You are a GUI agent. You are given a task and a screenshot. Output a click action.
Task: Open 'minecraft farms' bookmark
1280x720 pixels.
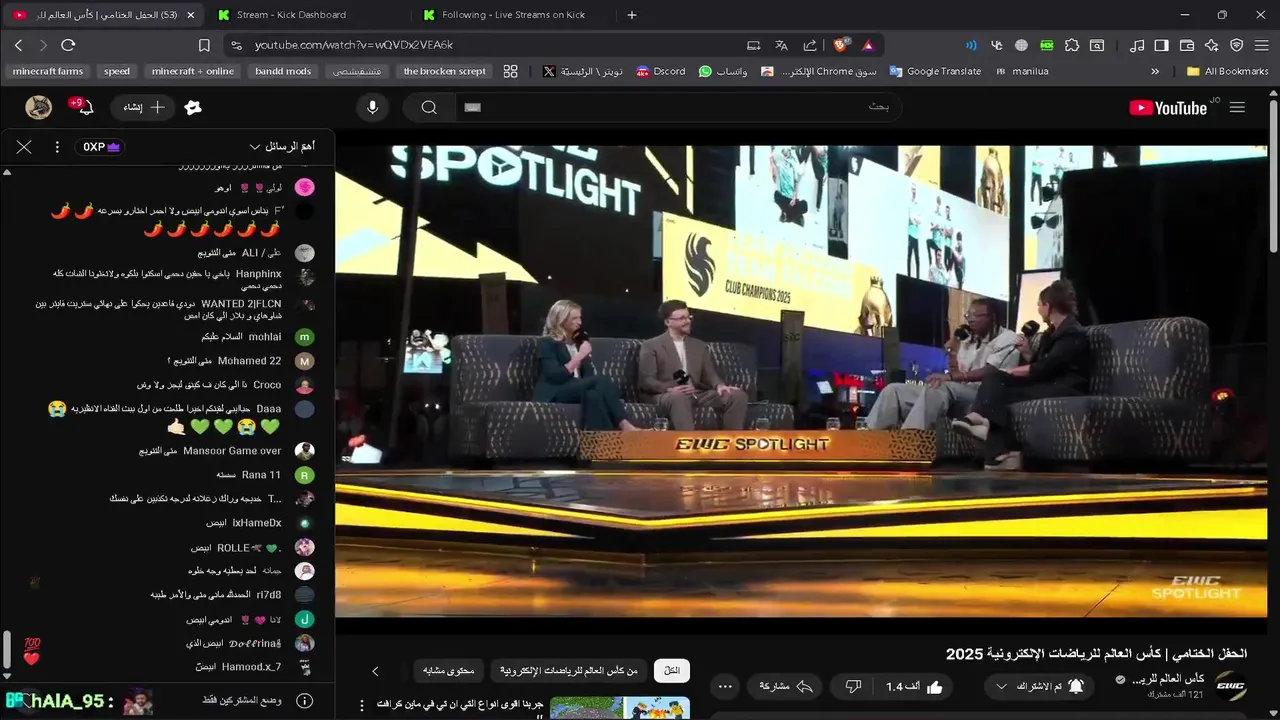[x=48, y=71]
